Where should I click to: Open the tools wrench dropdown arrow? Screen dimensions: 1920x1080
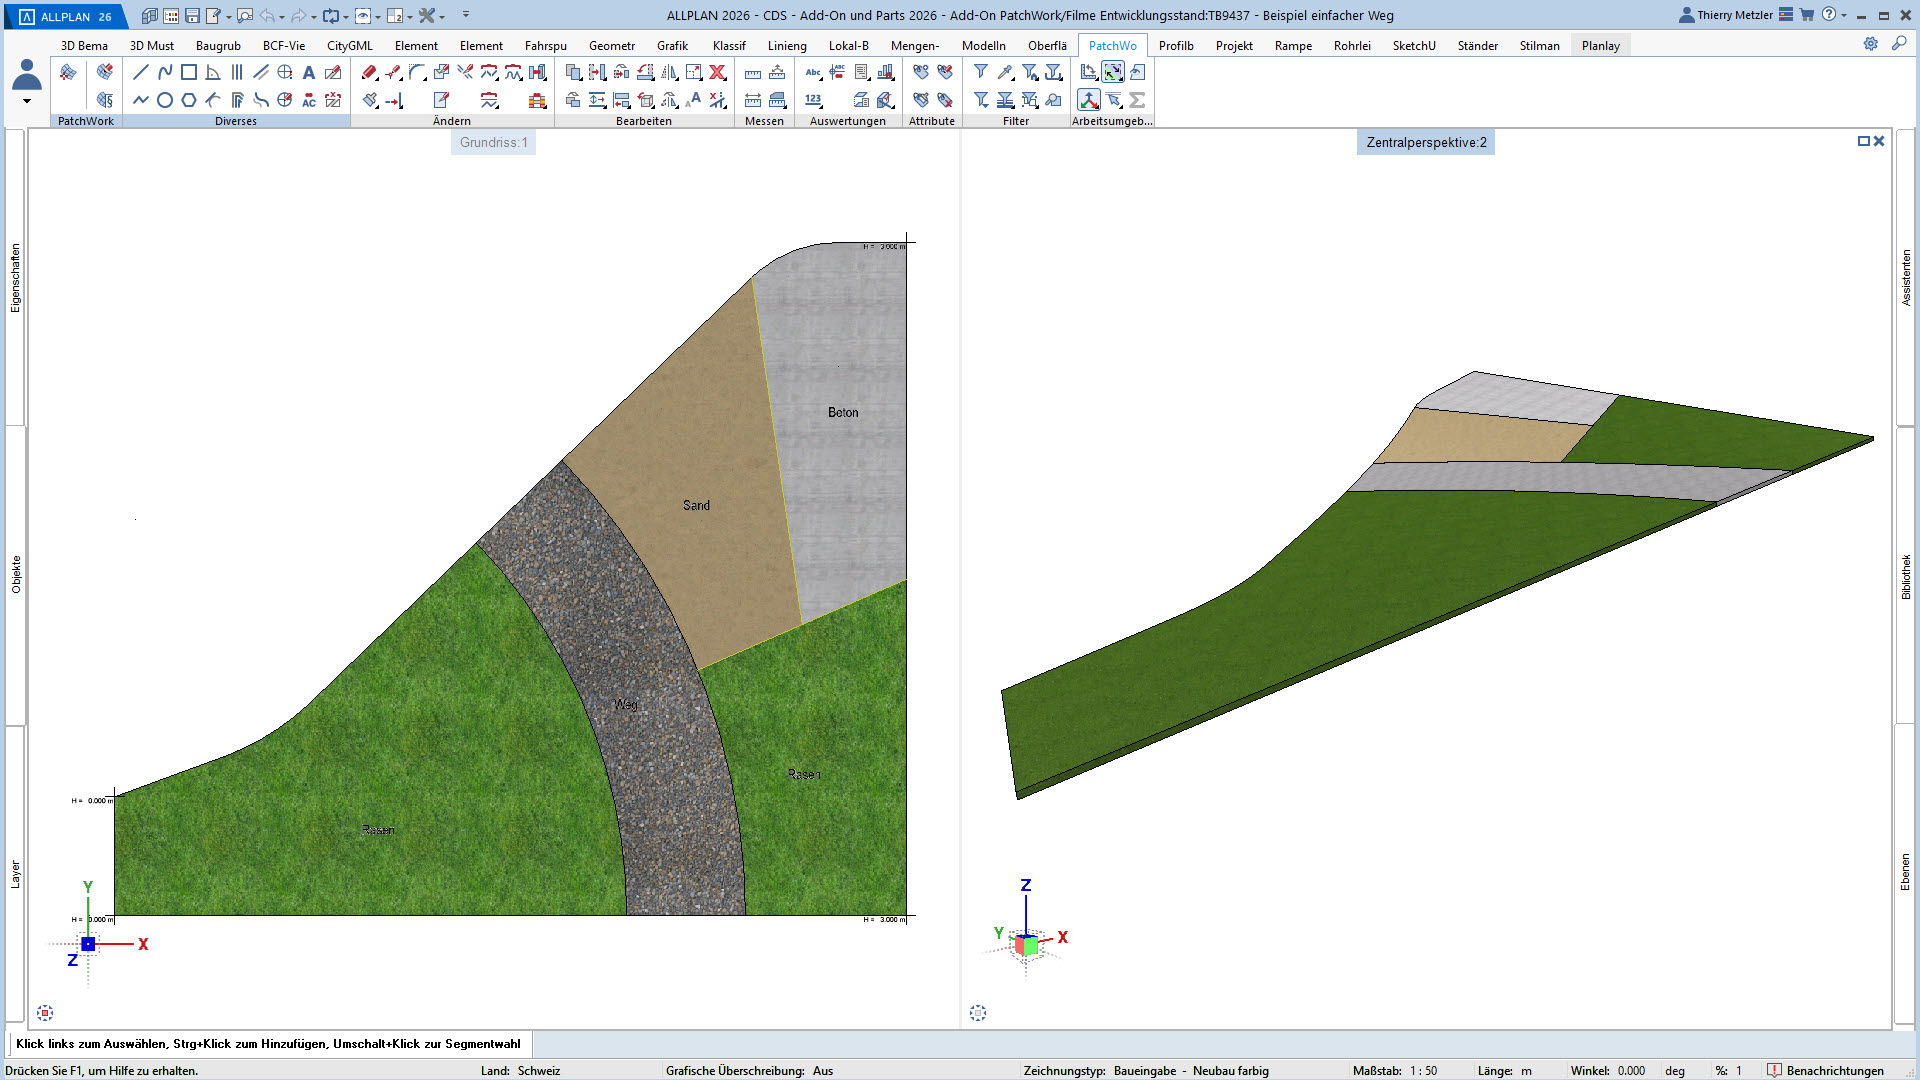[x=442, y=17]
